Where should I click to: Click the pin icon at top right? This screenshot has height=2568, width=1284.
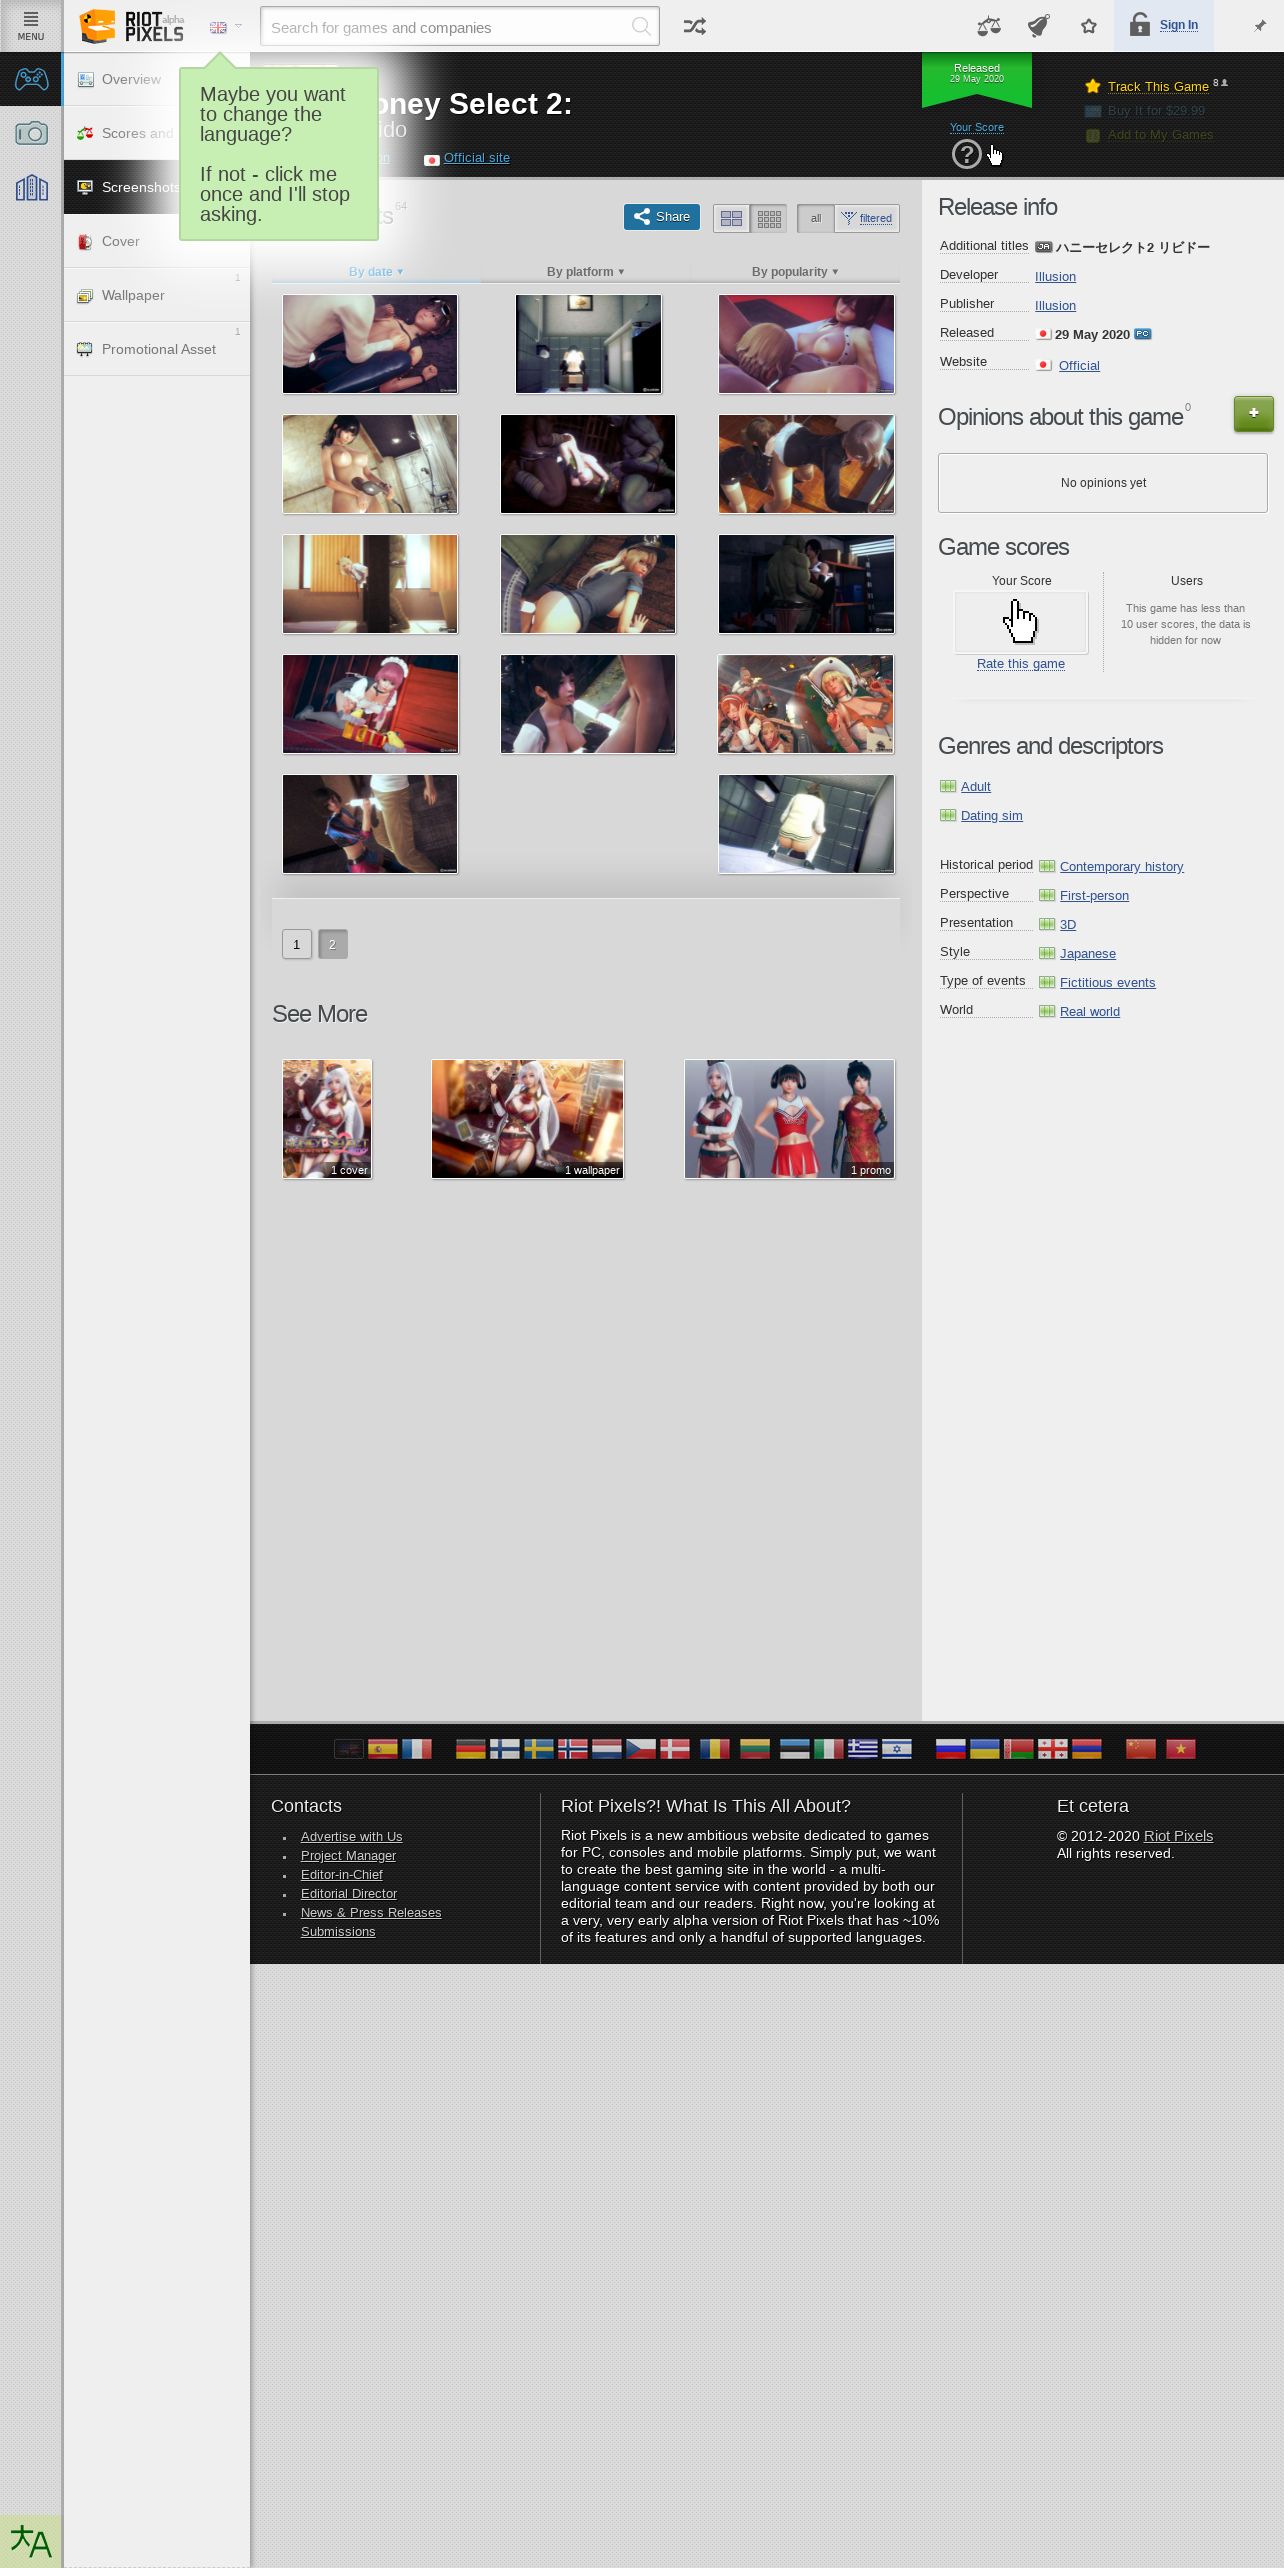[1259, 26]
